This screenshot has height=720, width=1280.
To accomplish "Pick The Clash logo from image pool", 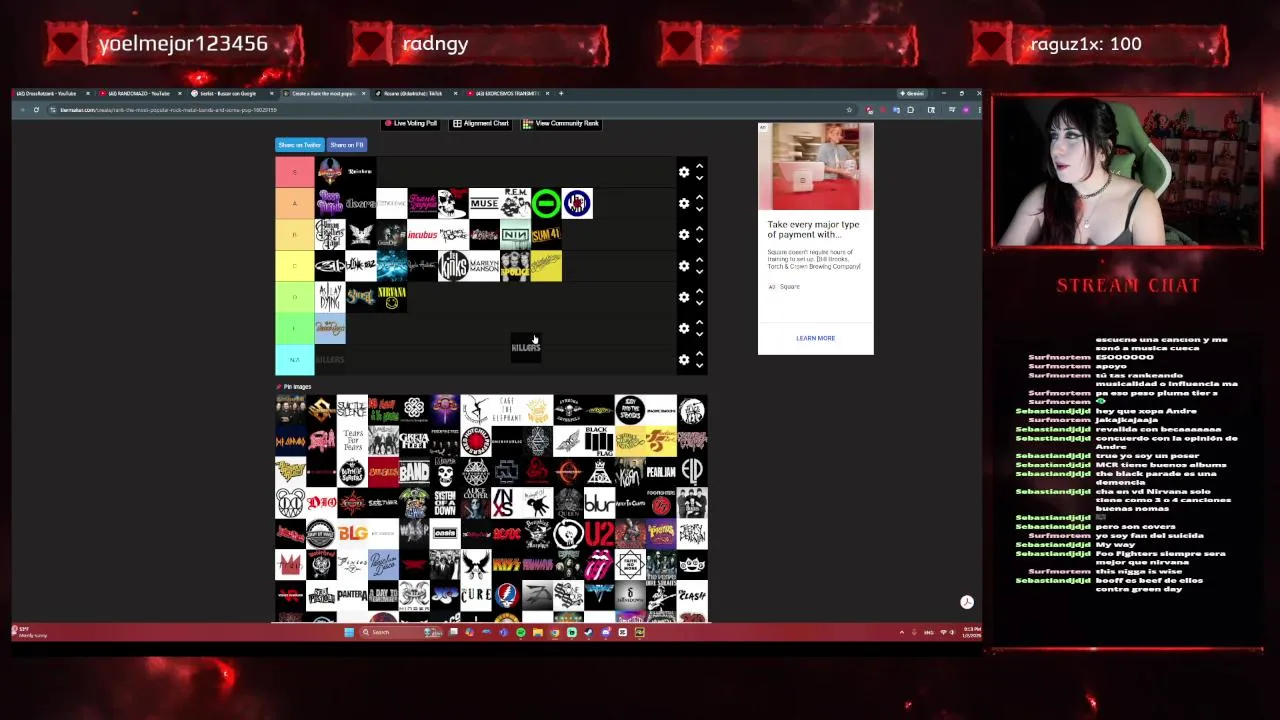I will click(x=693, y=596).
